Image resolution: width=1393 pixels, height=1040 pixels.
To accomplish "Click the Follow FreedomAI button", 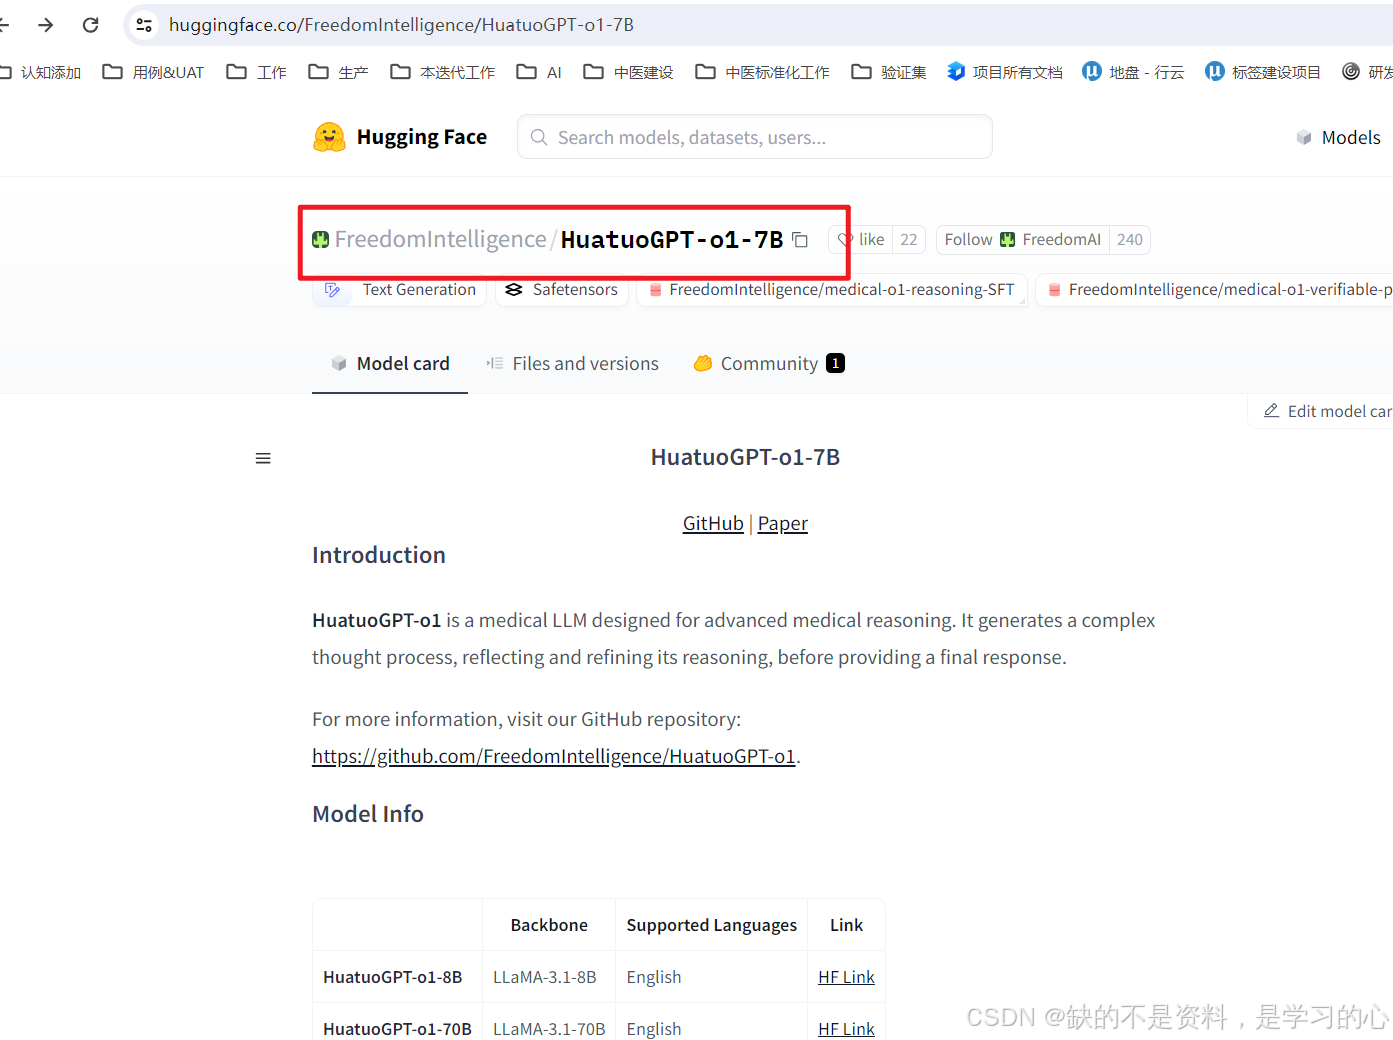I will 1022,240.
